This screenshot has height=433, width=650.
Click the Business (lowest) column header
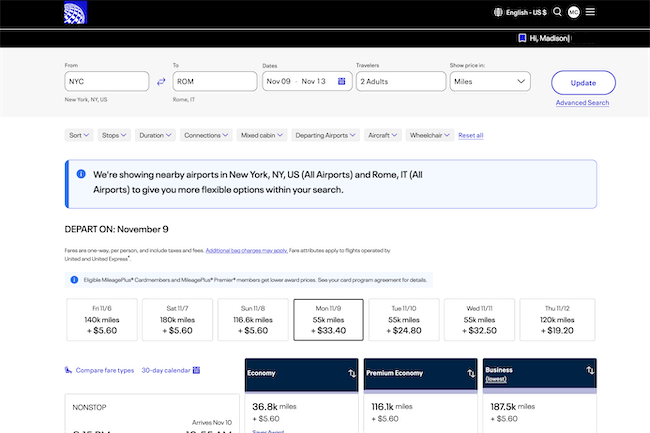(x=539, y=375)
